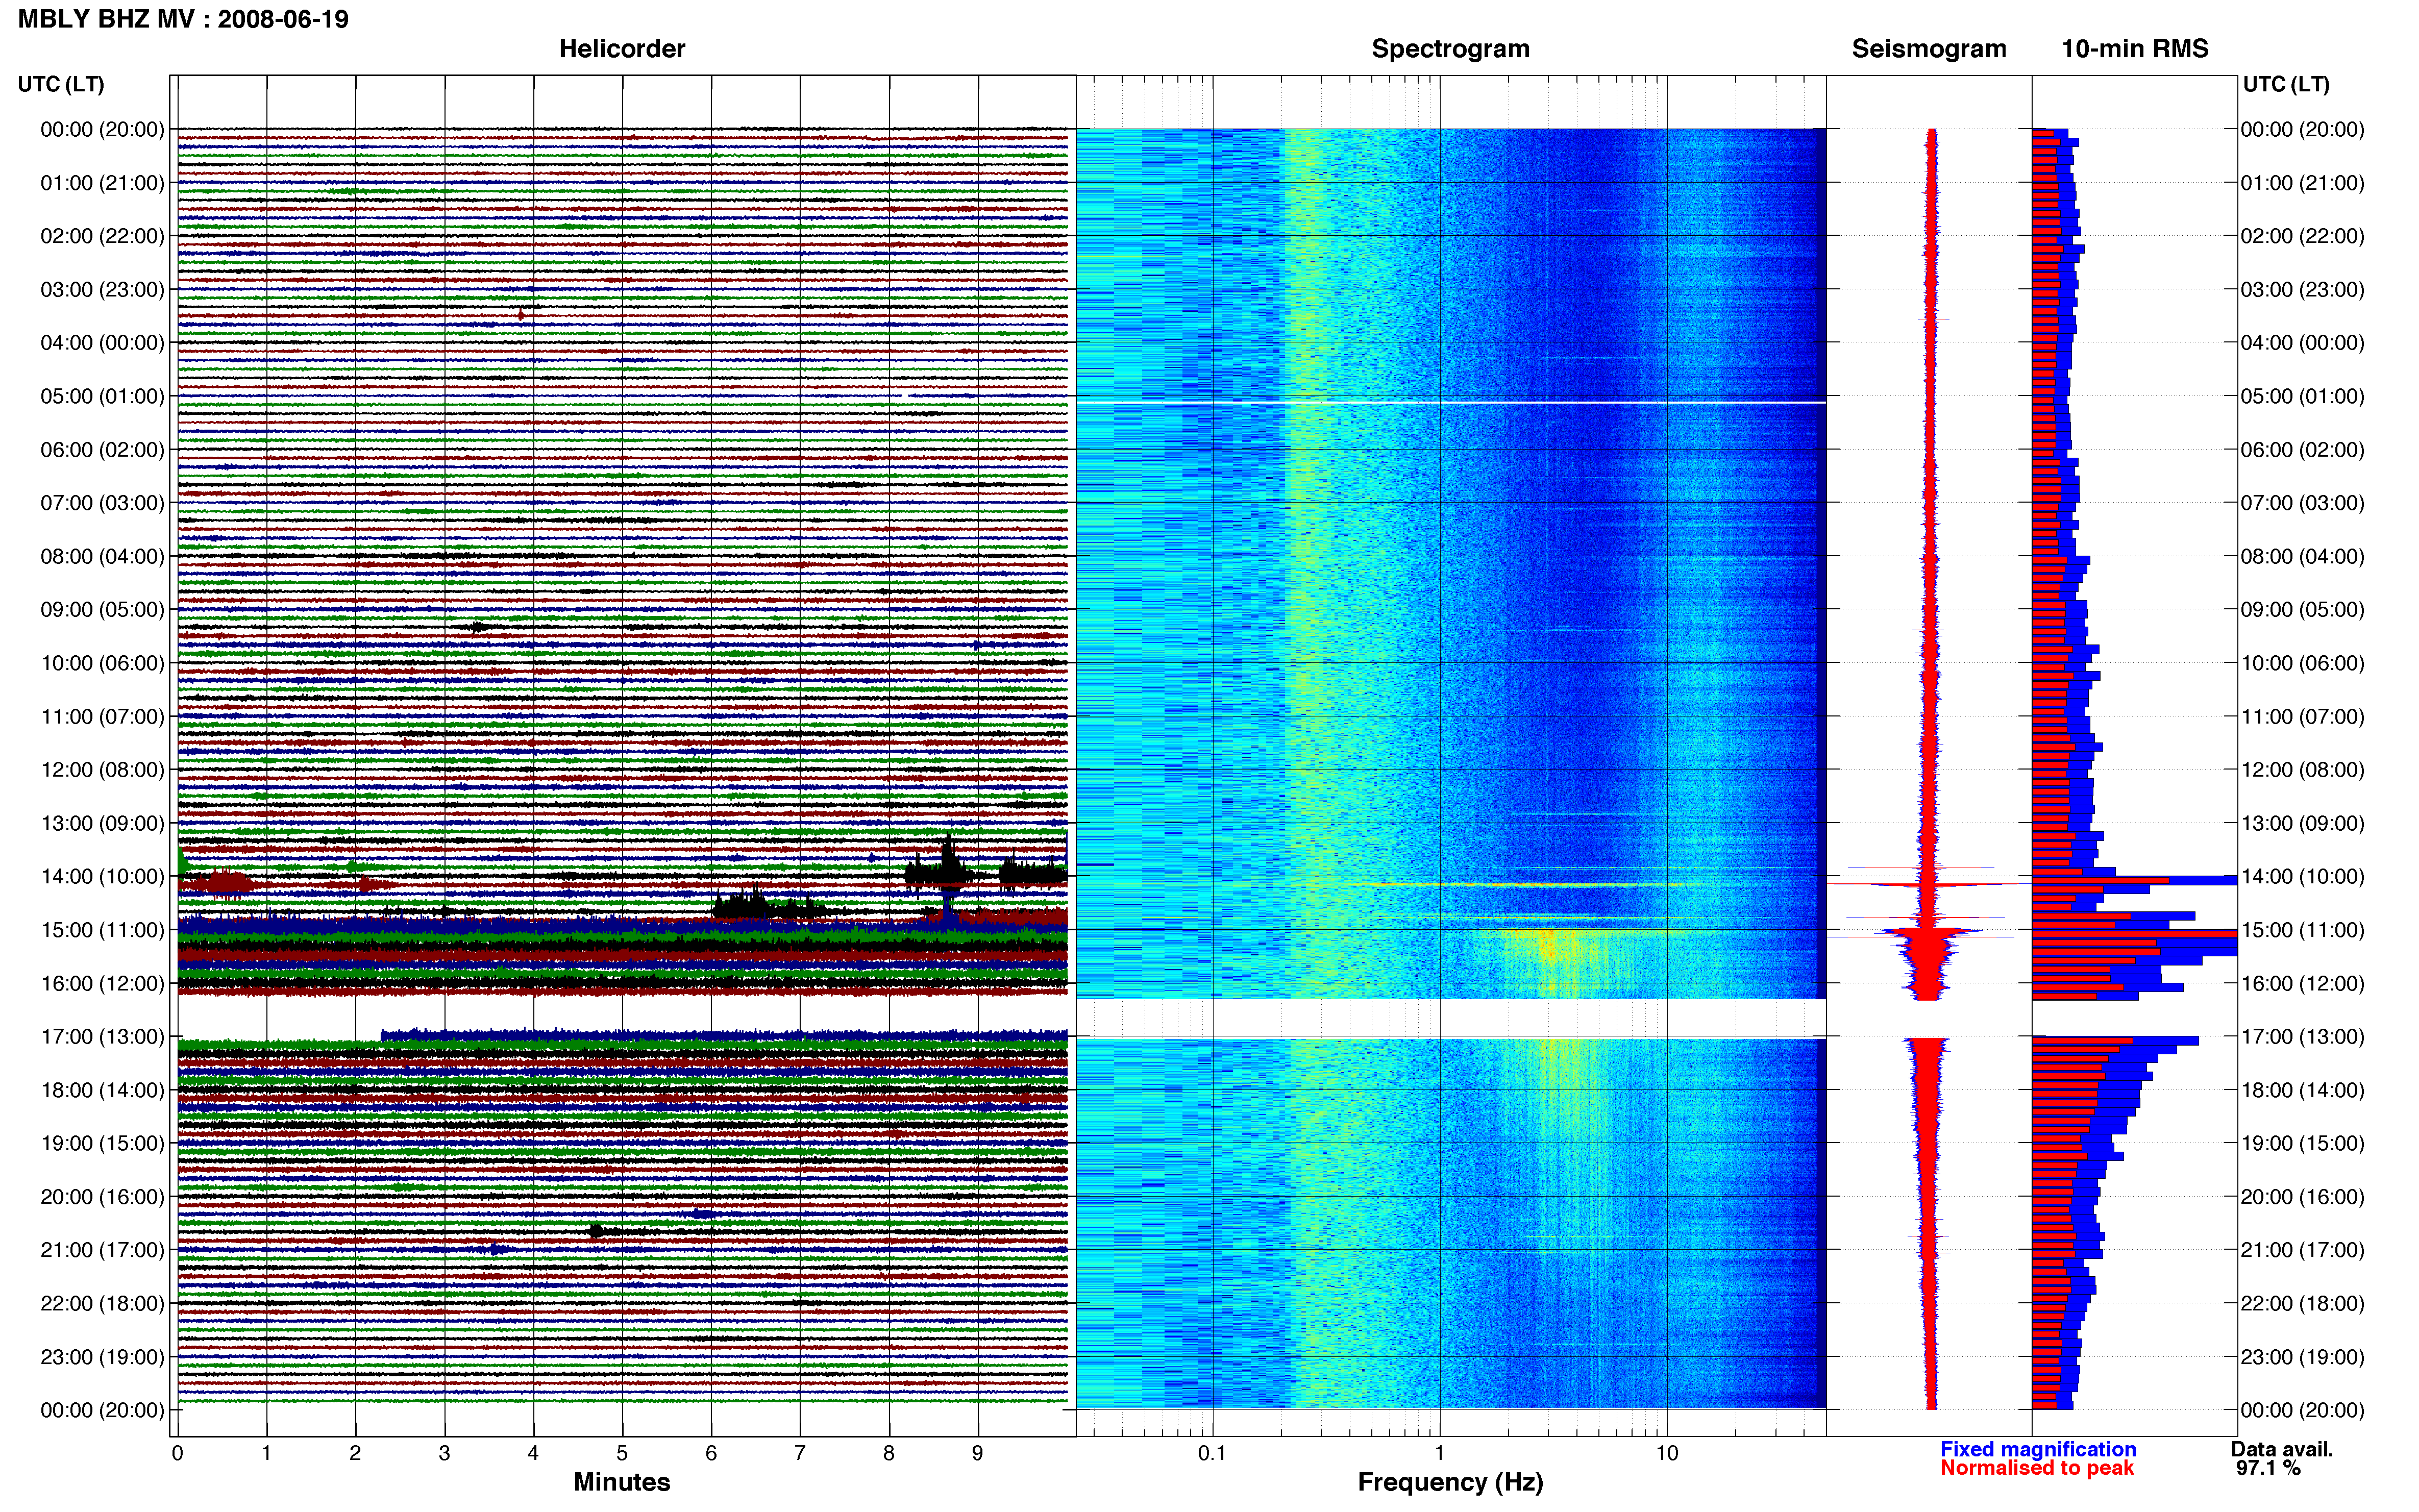Viewport: 2419px width, 1512px height.
Task: Click the right 'UTC (LT)' axis header
Action: 2286,84
